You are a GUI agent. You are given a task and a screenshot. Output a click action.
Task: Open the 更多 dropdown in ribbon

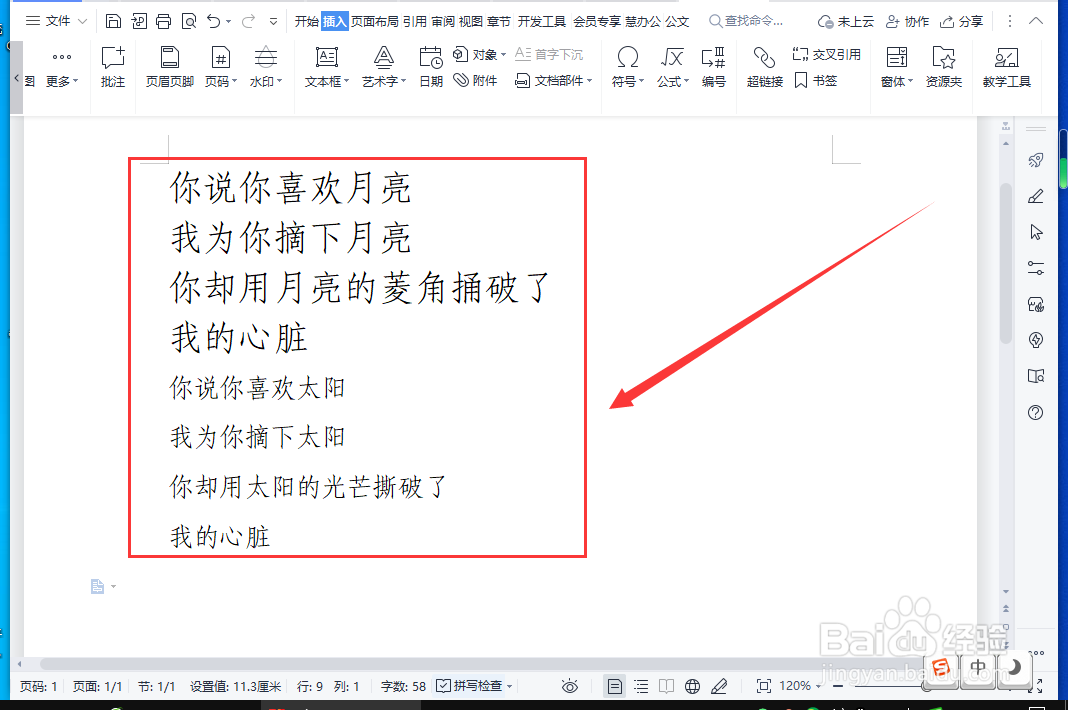coord(62,68)
